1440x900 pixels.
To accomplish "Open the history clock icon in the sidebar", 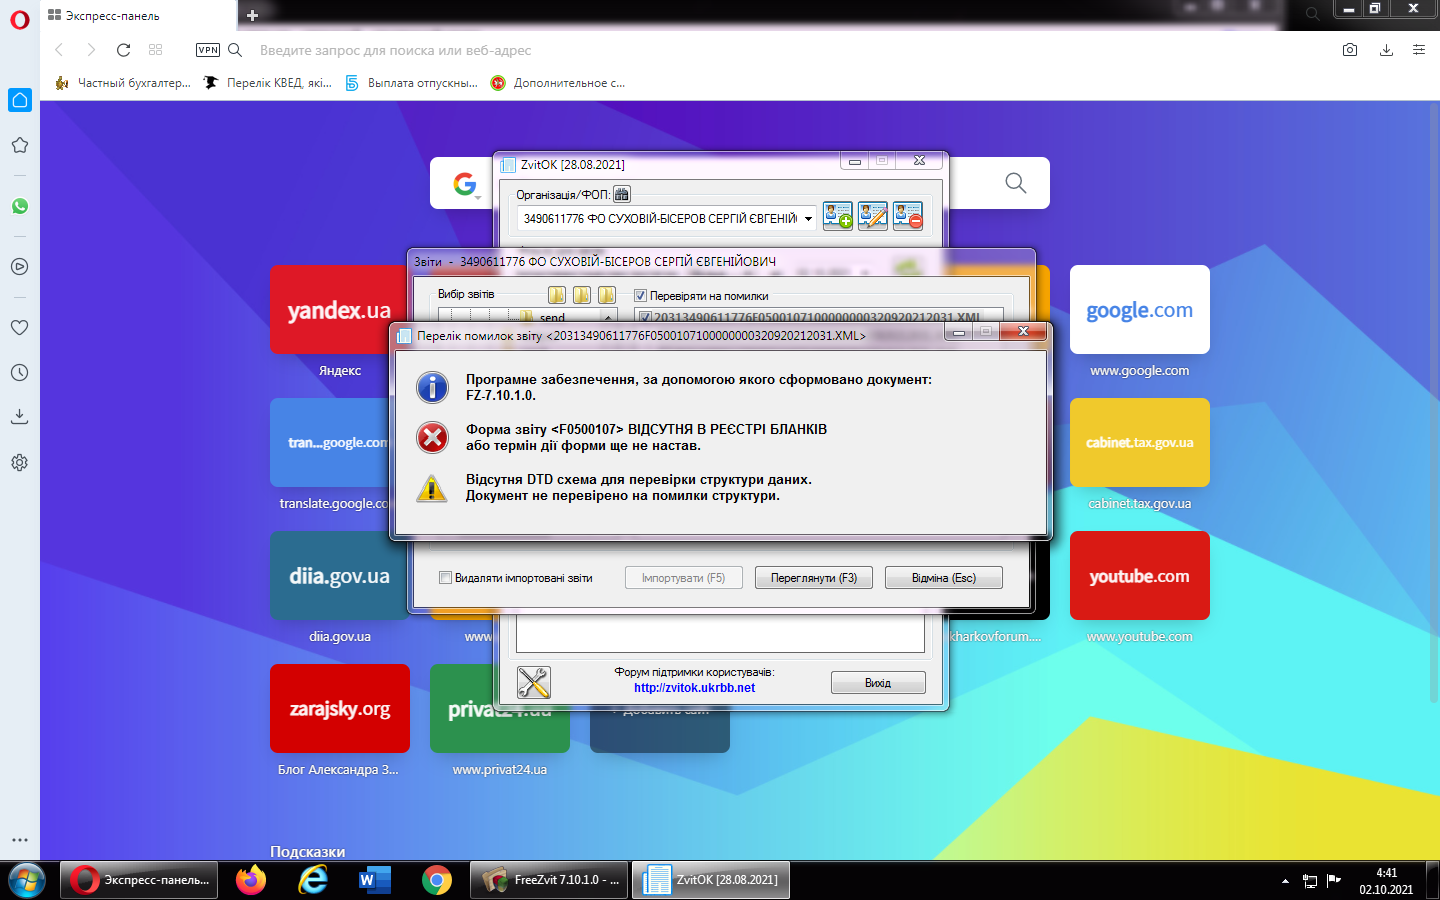I will coord(20,372).
